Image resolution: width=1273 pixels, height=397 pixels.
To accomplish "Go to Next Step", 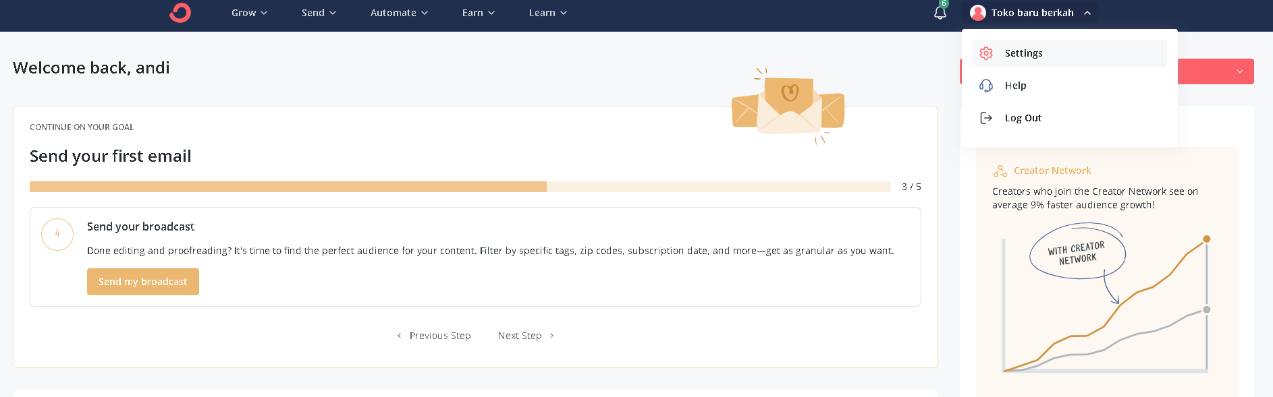I will [x=526, y=336].
